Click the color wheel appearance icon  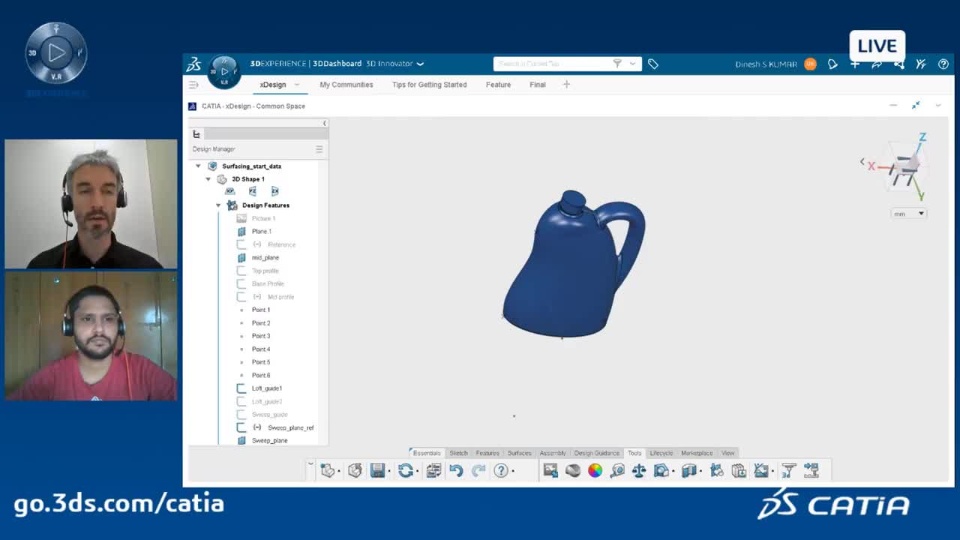point(595,470)
